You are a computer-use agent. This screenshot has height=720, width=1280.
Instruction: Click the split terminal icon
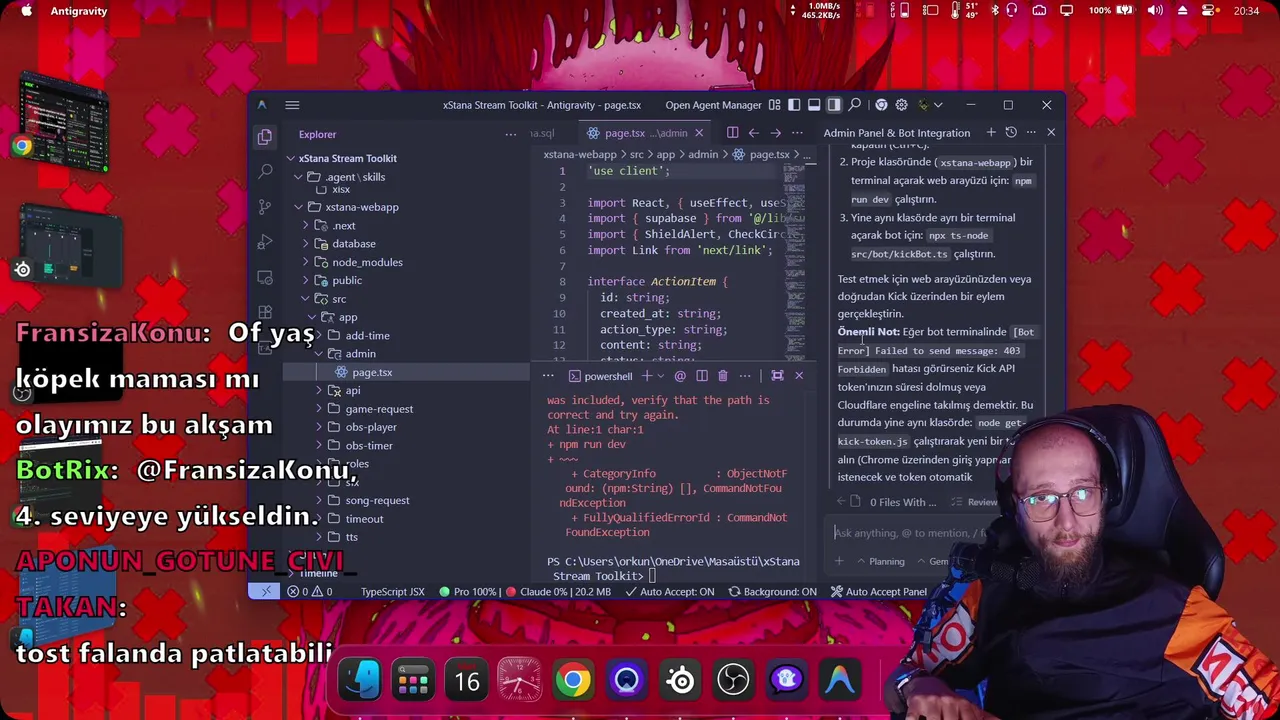[702, 376]
